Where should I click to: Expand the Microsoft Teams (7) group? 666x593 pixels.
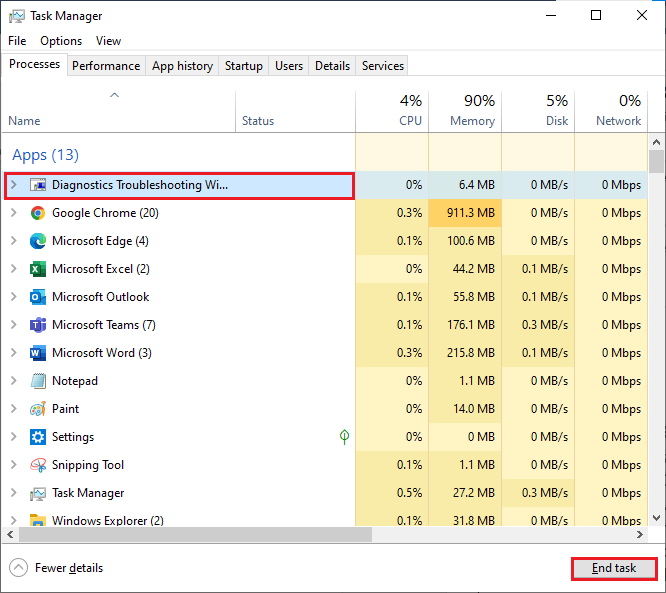14,325
